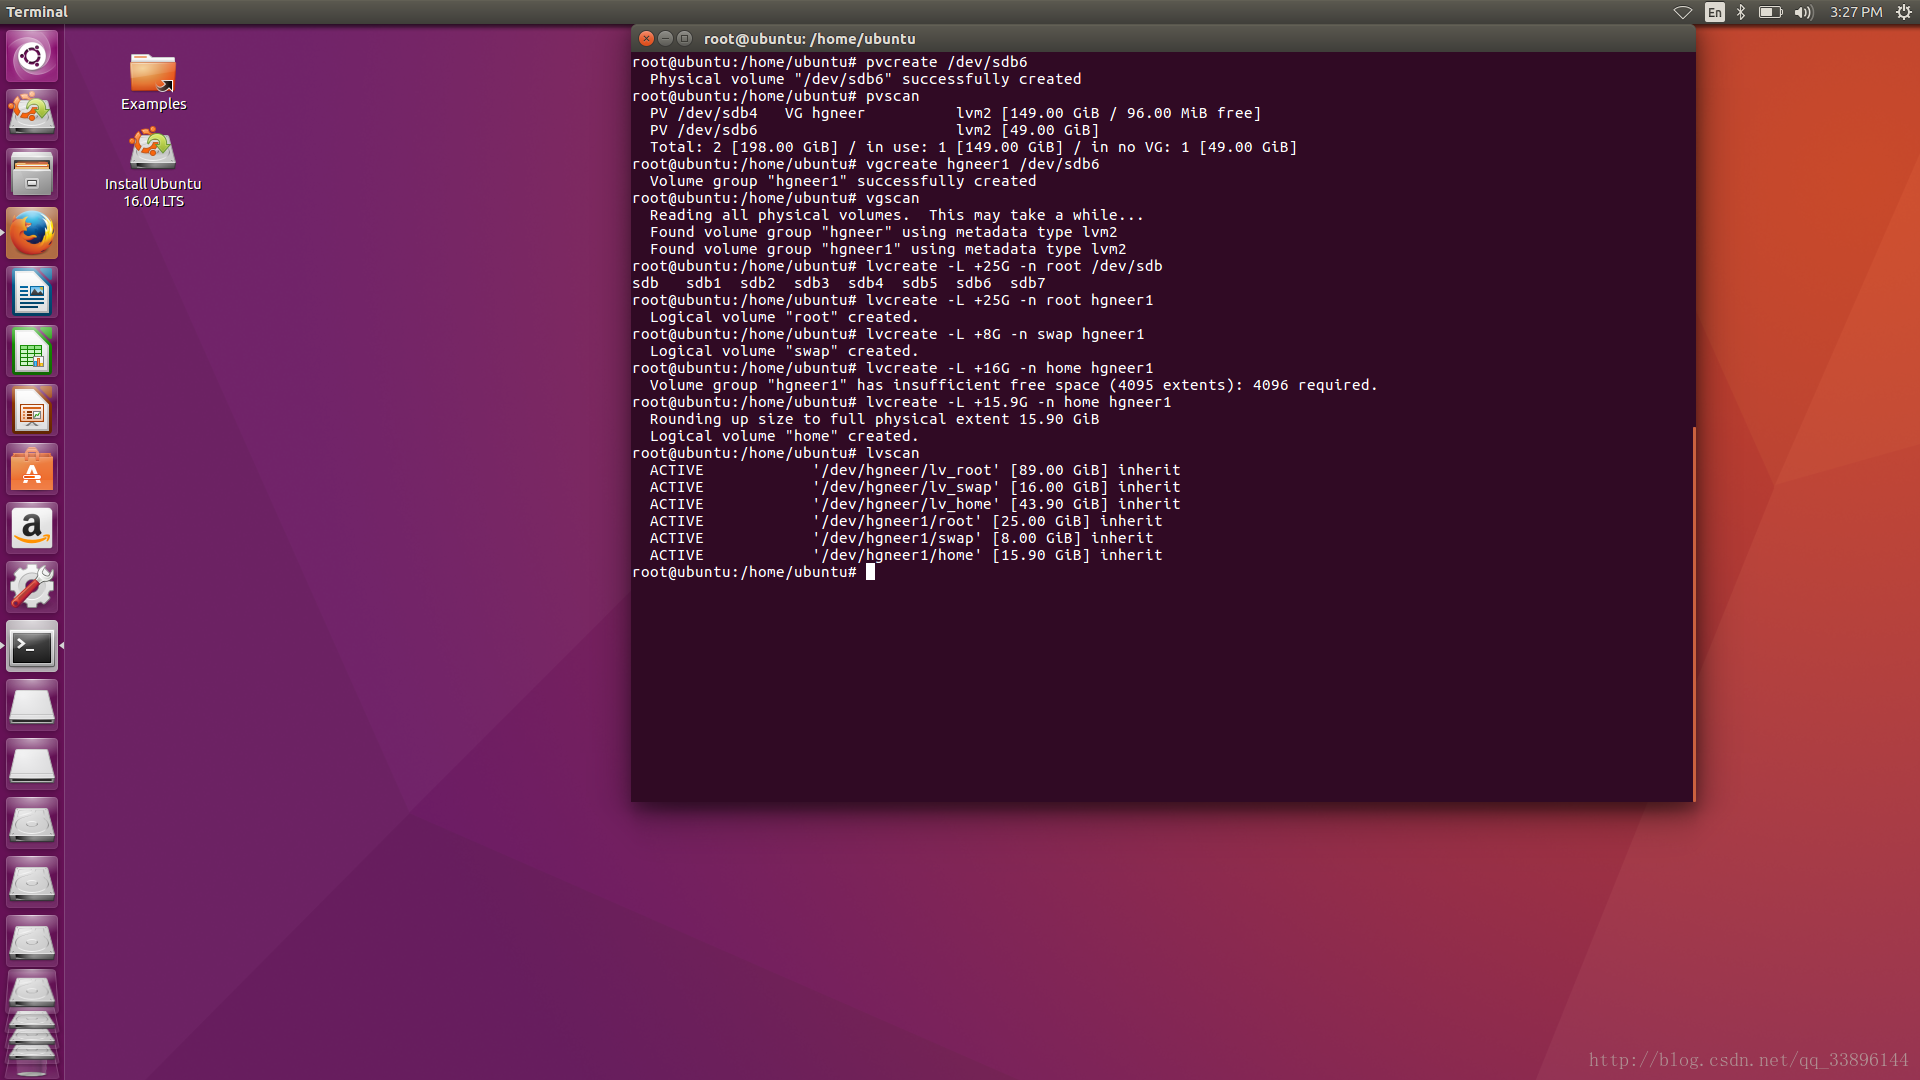Click text '/dev/hgneer1/root' in lvscan output
This screenshot has width=1920, height=1080.
pyautogui.click(x=897, y=521)
